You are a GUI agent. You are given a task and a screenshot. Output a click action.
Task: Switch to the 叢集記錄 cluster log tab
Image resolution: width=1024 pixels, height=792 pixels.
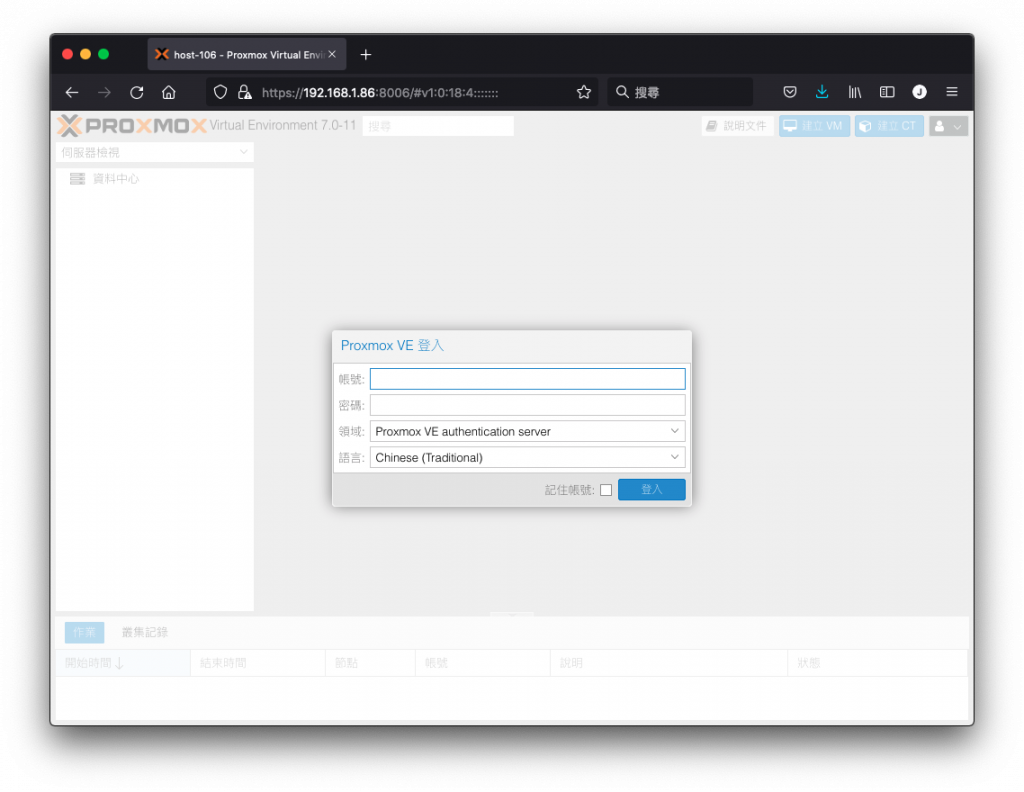tap(145, 632)
